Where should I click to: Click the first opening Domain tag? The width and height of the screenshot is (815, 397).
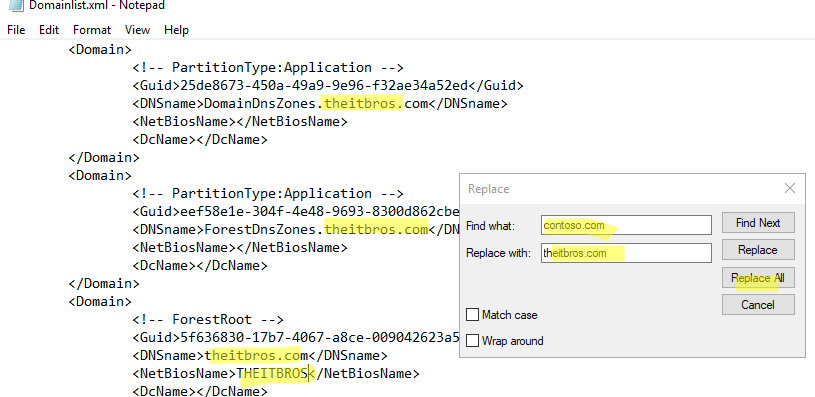click(x=100, y=49)
